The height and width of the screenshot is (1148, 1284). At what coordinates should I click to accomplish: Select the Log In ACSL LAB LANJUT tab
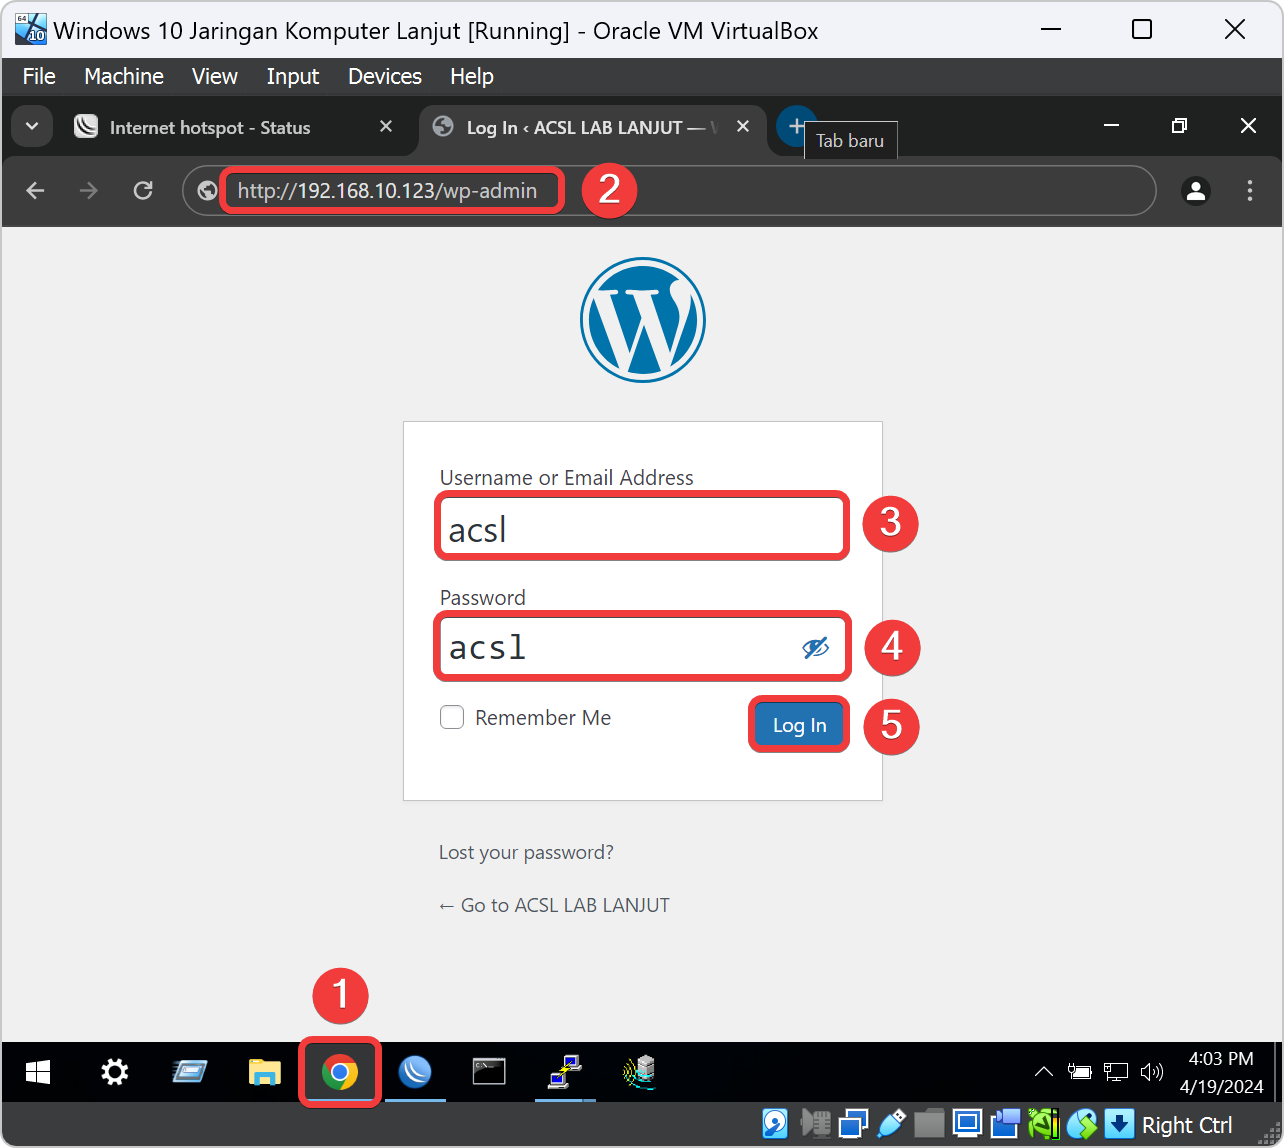click(590, 127)
